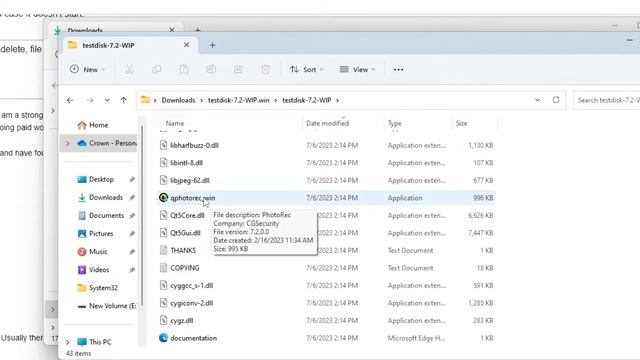Select the documentation Edge file icon
Image resolution: width=640 pixels, height=360 pixels.
coord(163,338)
